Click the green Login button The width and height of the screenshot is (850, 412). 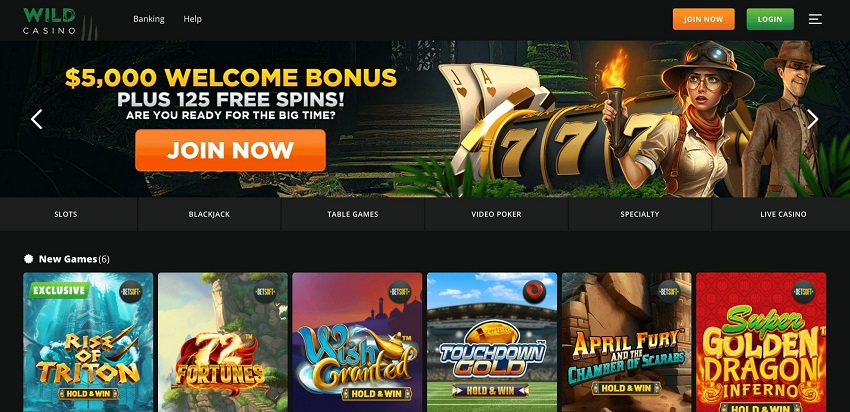click(x=770, y=19)
